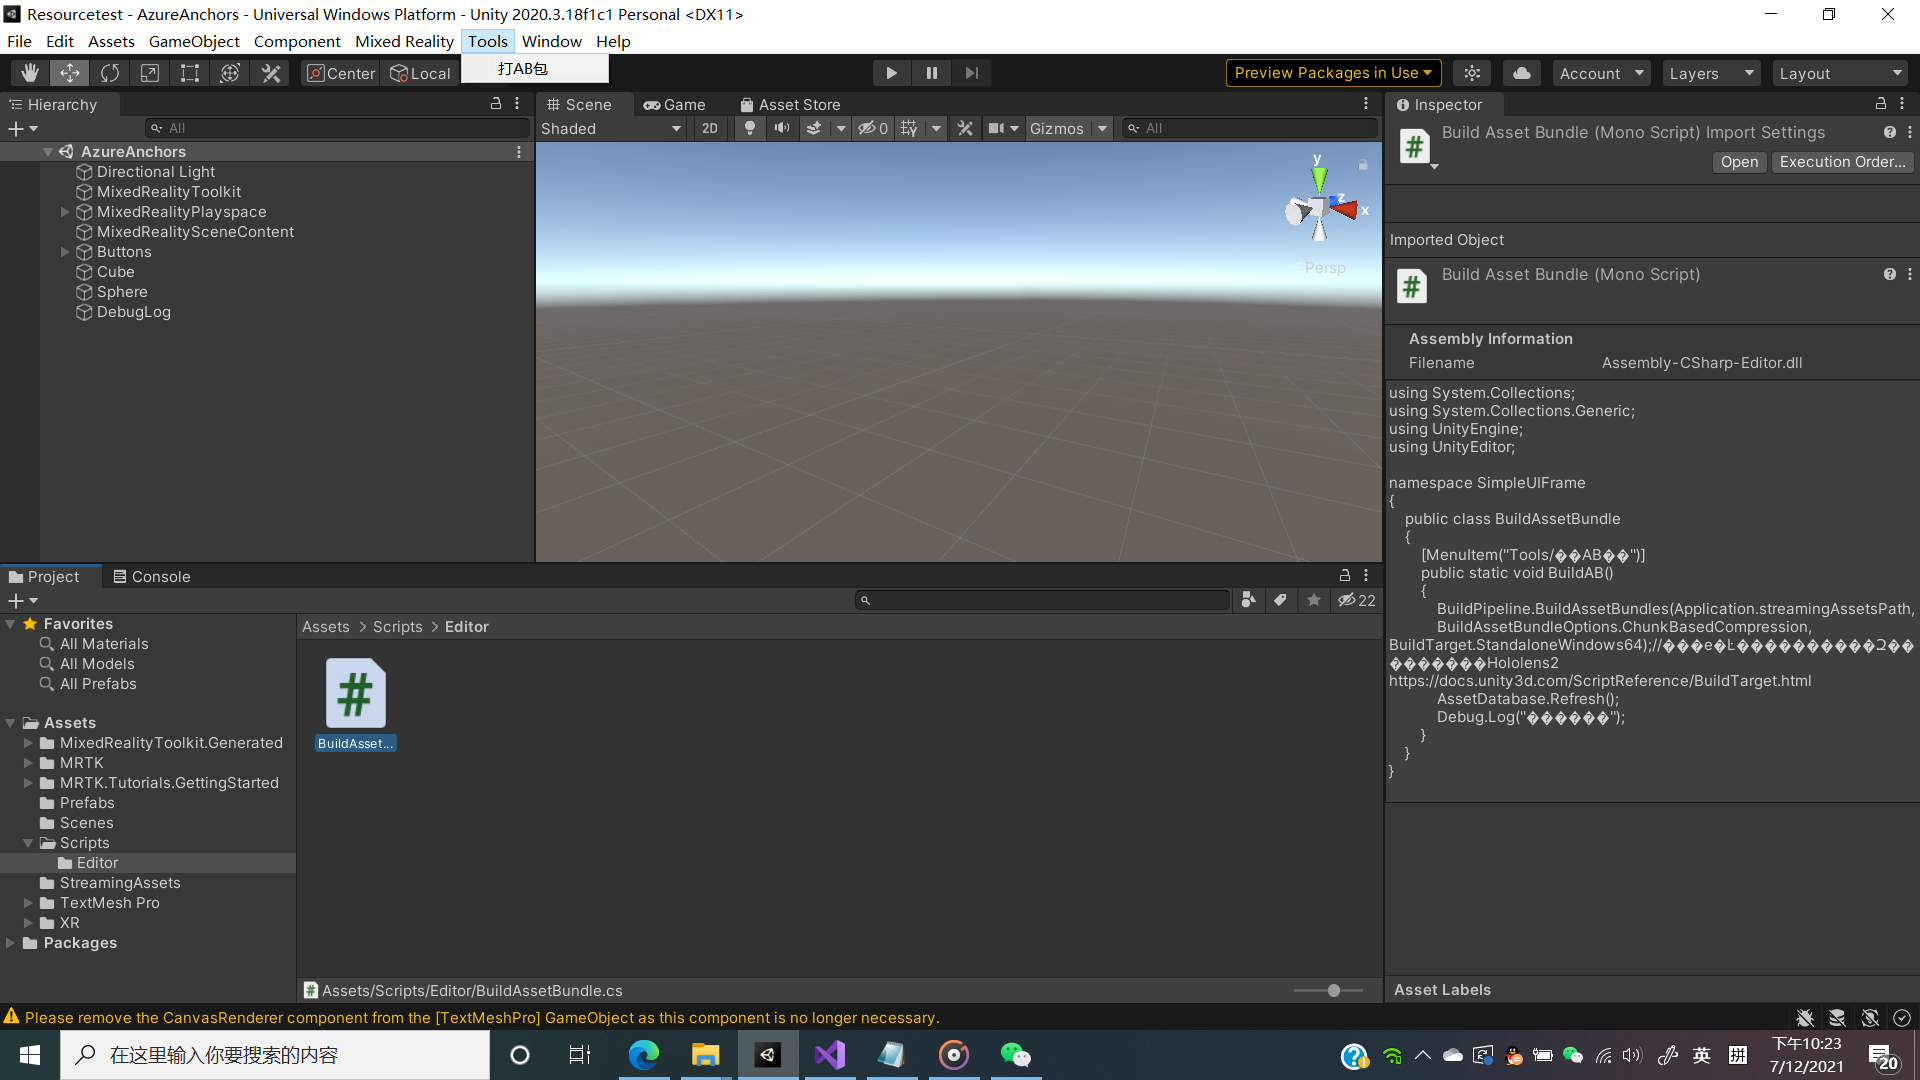Open the Mixed Reality menu
Screen dimensions: 1920x1080
click(404, 41)
